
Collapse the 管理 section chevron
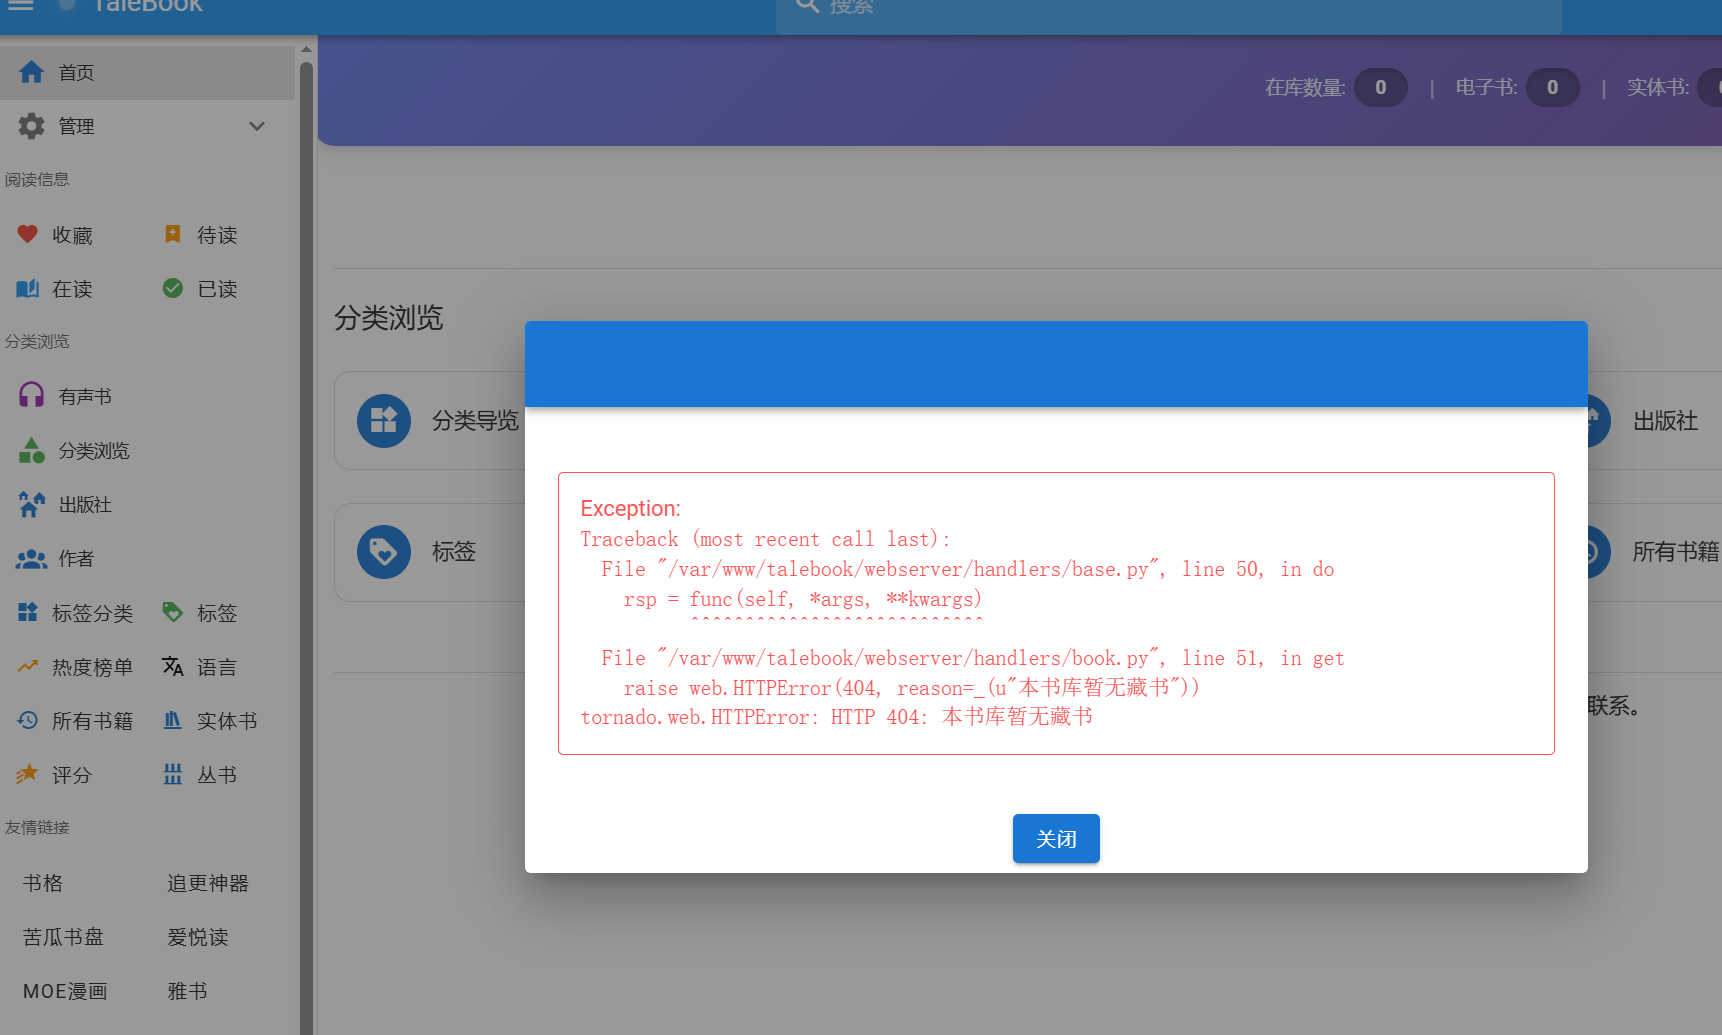[257, 126]
